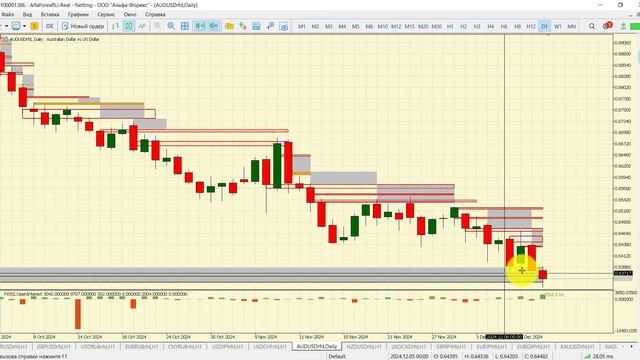Select the M1 timeframe
Image resolution: width=640 pixels, height=360 pixels.
pyautogui.click(x=302, y=26)
